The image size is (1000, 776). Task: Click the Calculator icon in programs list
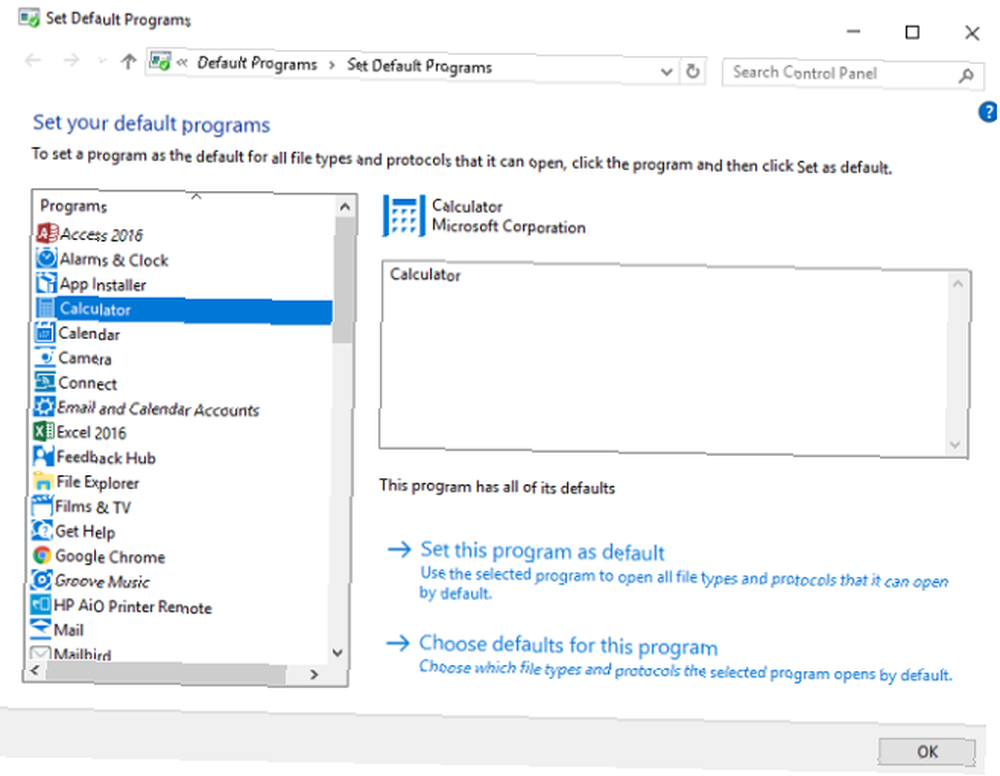pos(45,308)
